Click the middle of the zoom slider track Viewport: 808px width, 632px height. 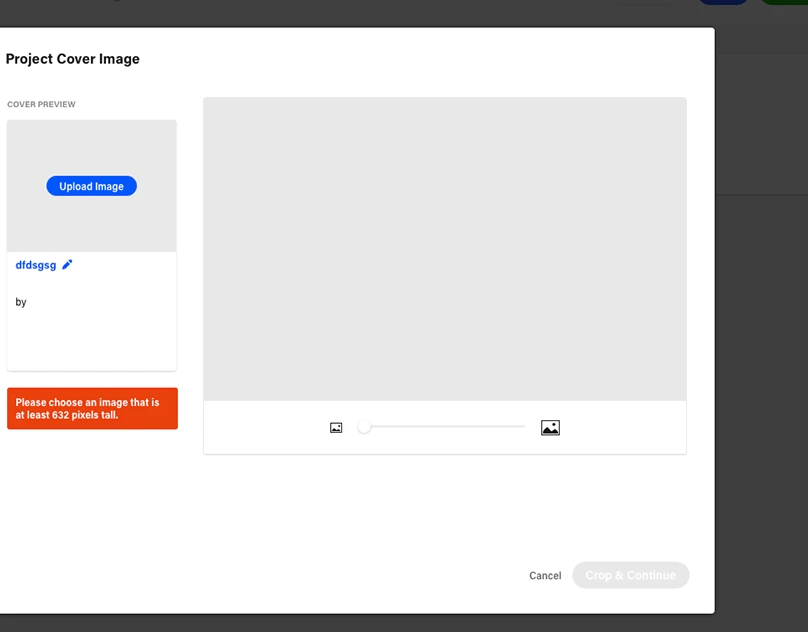tap(445, 427)
